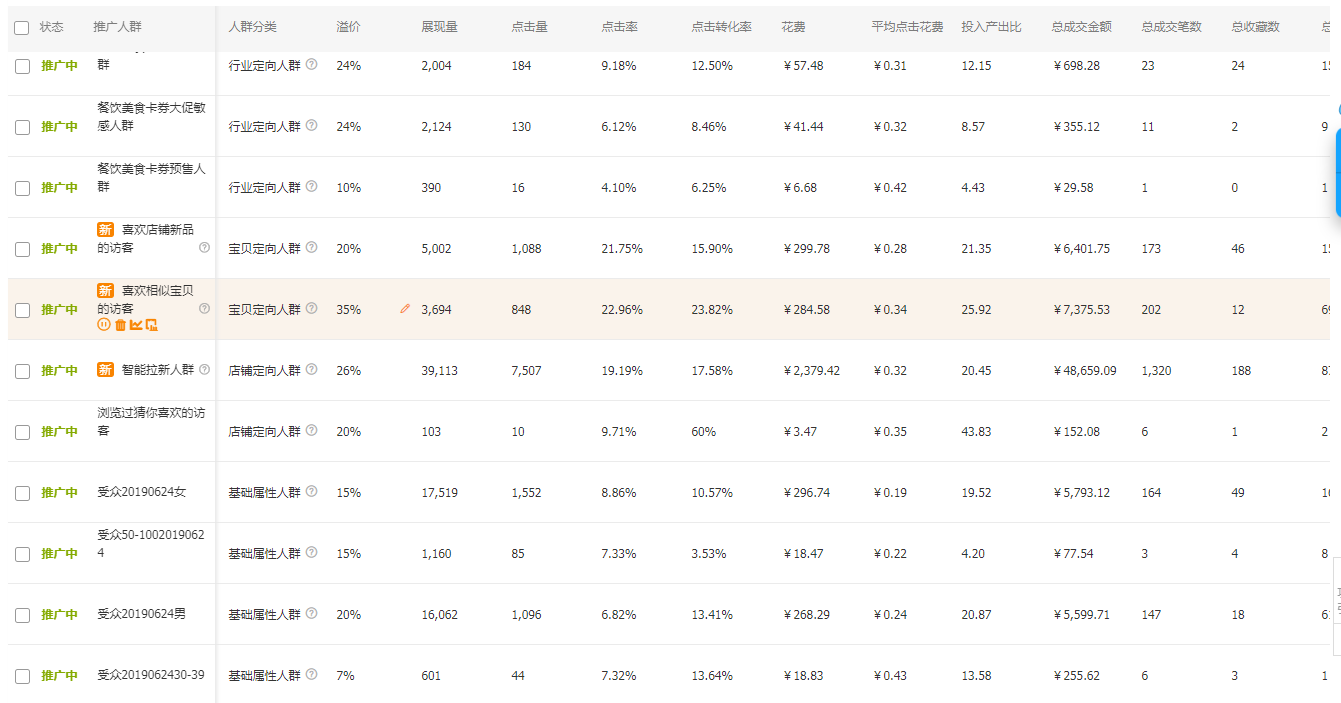Viewport: 1341px width, 703px height.
Task: Open data report icon for 喜欢相似宝贝的访客
Action: tap(152, 325)
